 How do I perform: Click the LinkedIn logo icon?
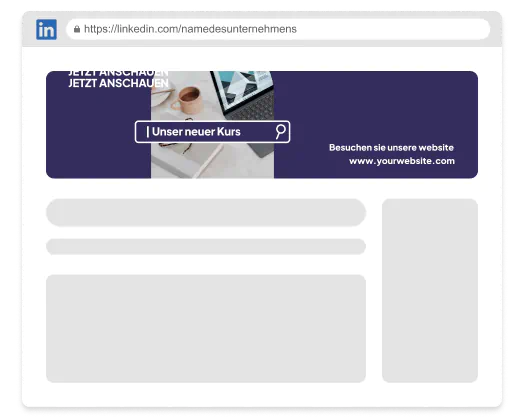[x=46, y=29]
